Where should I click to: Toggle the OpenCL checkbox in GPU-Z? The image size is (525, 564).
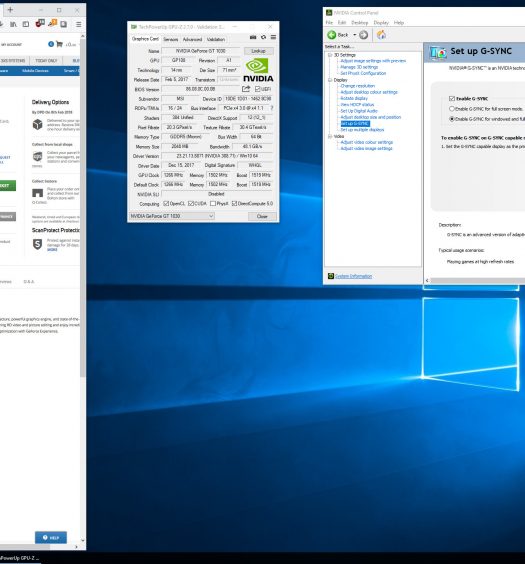pos(166,204)
